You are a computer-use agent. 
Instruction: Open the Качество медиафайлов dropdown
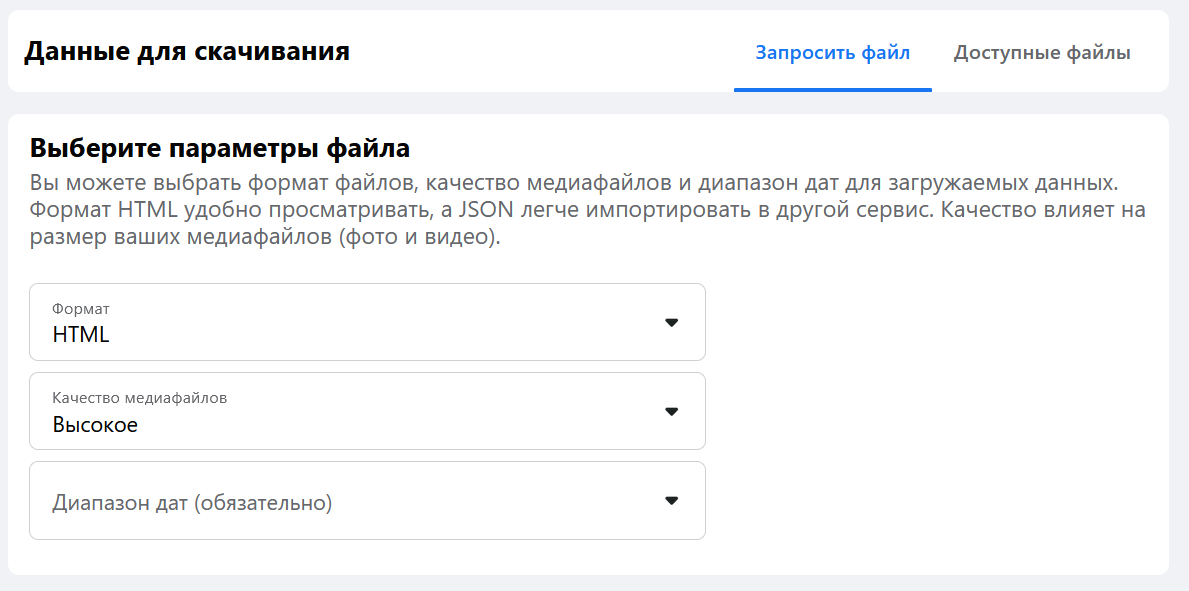(367, 410)
